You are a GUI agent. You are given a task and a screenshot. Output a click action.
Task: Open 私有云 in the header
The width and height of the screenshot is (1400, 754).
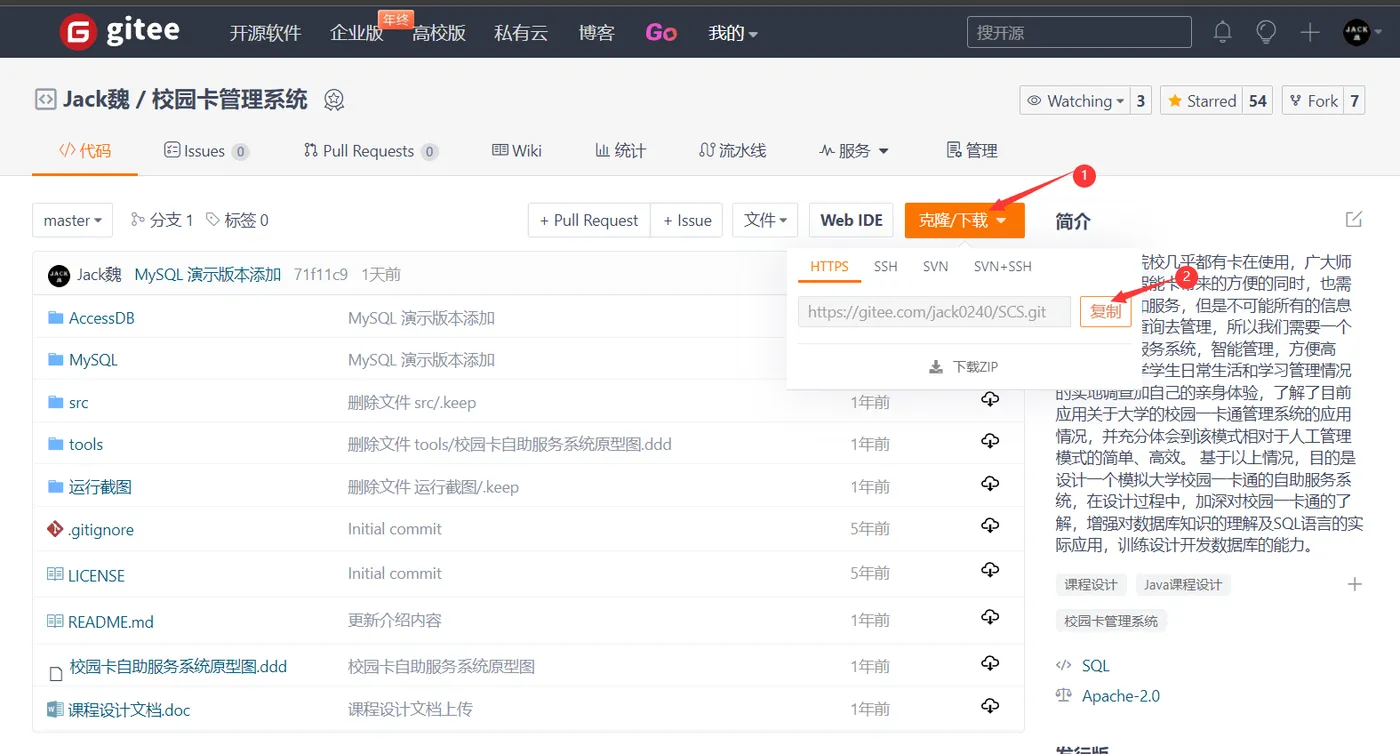[521, 33]
